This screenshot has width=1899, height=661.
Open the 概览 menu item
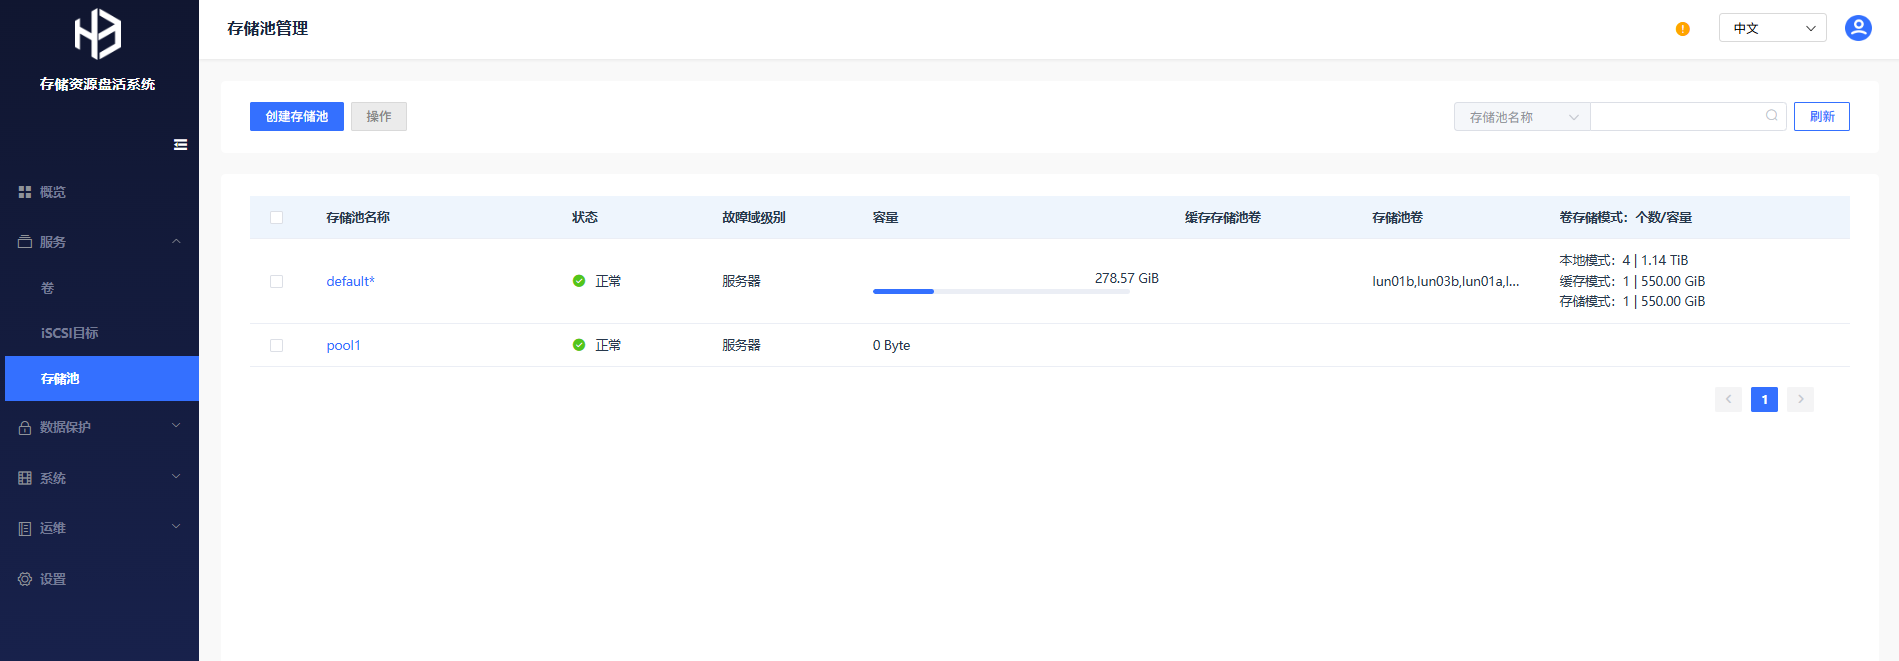click(100, 192)
